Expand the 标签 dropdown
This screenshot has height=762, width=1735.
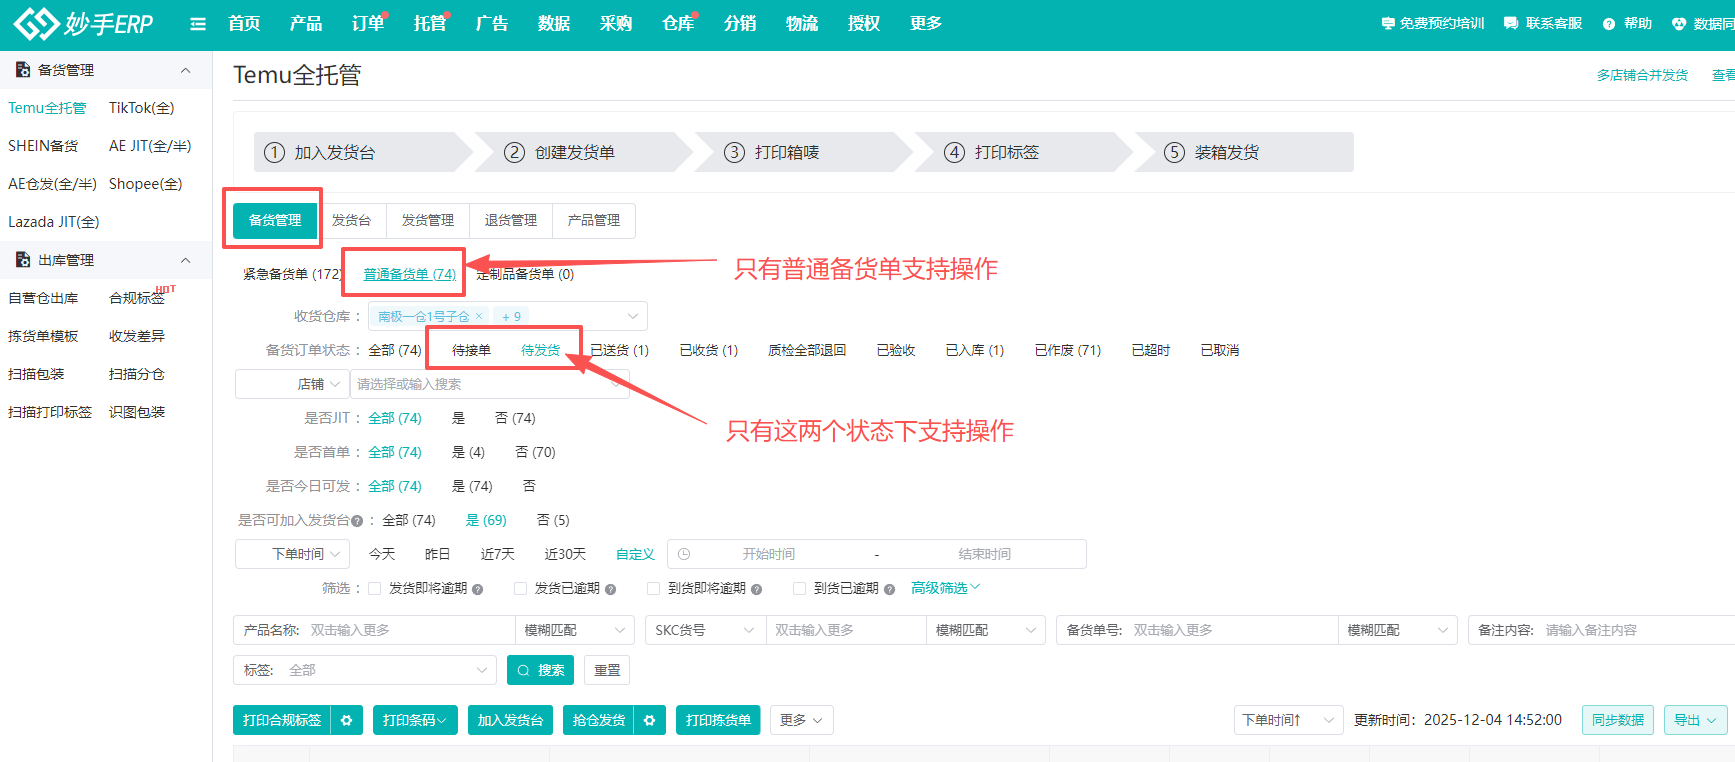(366, 670)
